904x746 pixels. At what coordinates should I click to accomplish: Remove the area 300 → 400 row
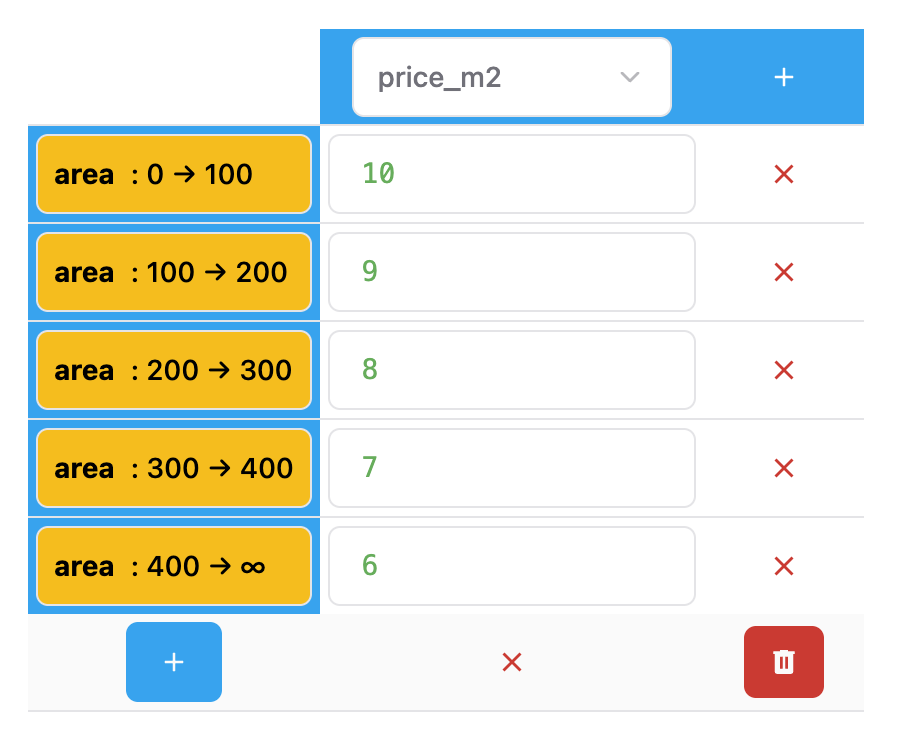click(x=784, y=468)
